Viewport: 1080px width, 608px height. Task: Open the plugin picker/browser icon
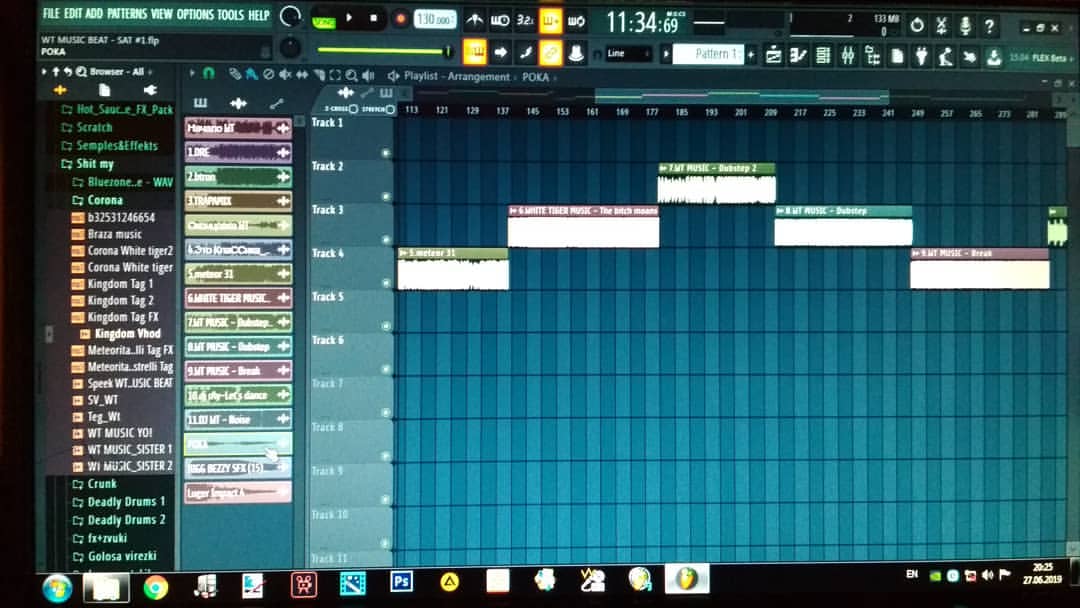tap(873, 55)
